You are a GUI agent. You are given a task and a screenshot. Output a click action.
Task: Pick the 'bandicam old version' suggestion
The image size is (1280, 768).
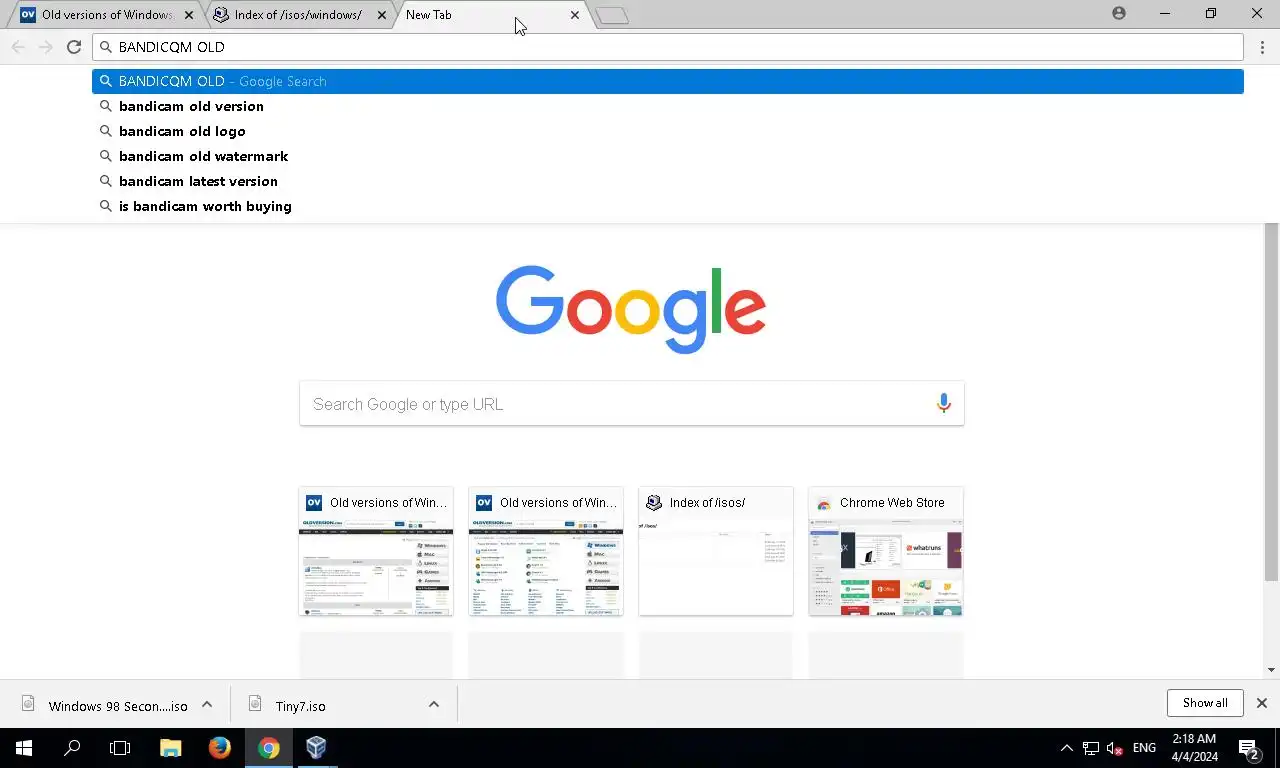[667, 106]
